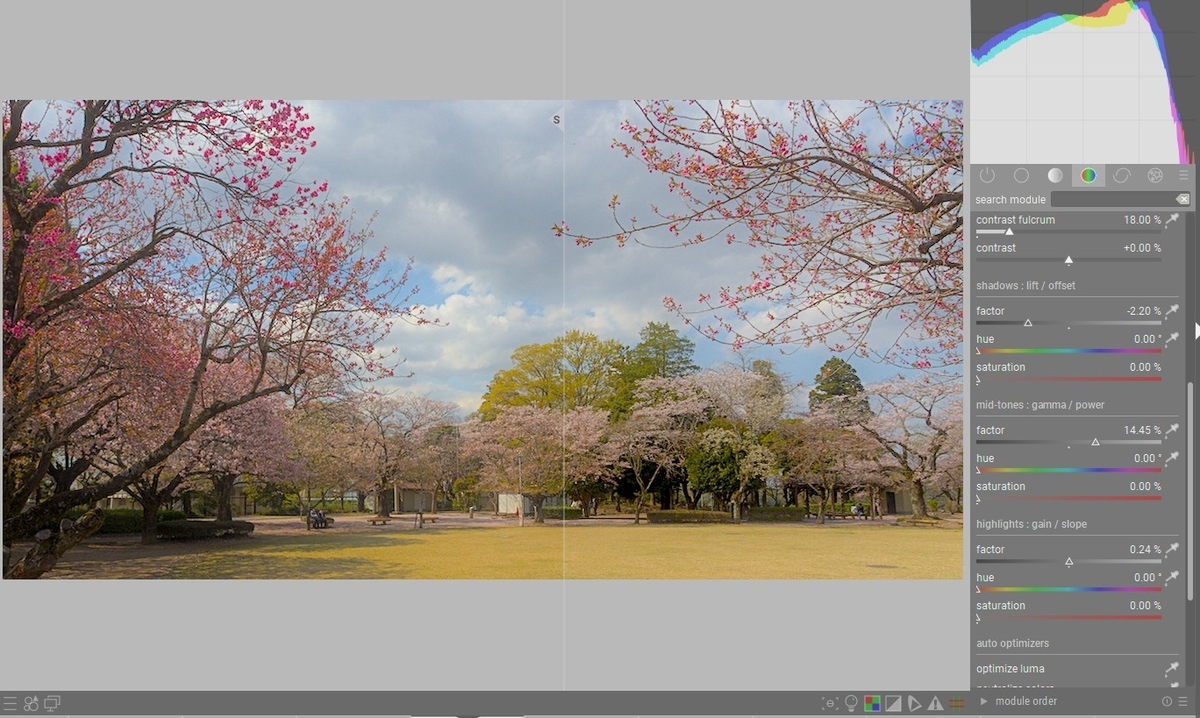Image resolution: width=1200 pixels, height=718 pixels.
Task: Click the 14.45 % mid-tones factor value
Action: (x=1142, y=430)
